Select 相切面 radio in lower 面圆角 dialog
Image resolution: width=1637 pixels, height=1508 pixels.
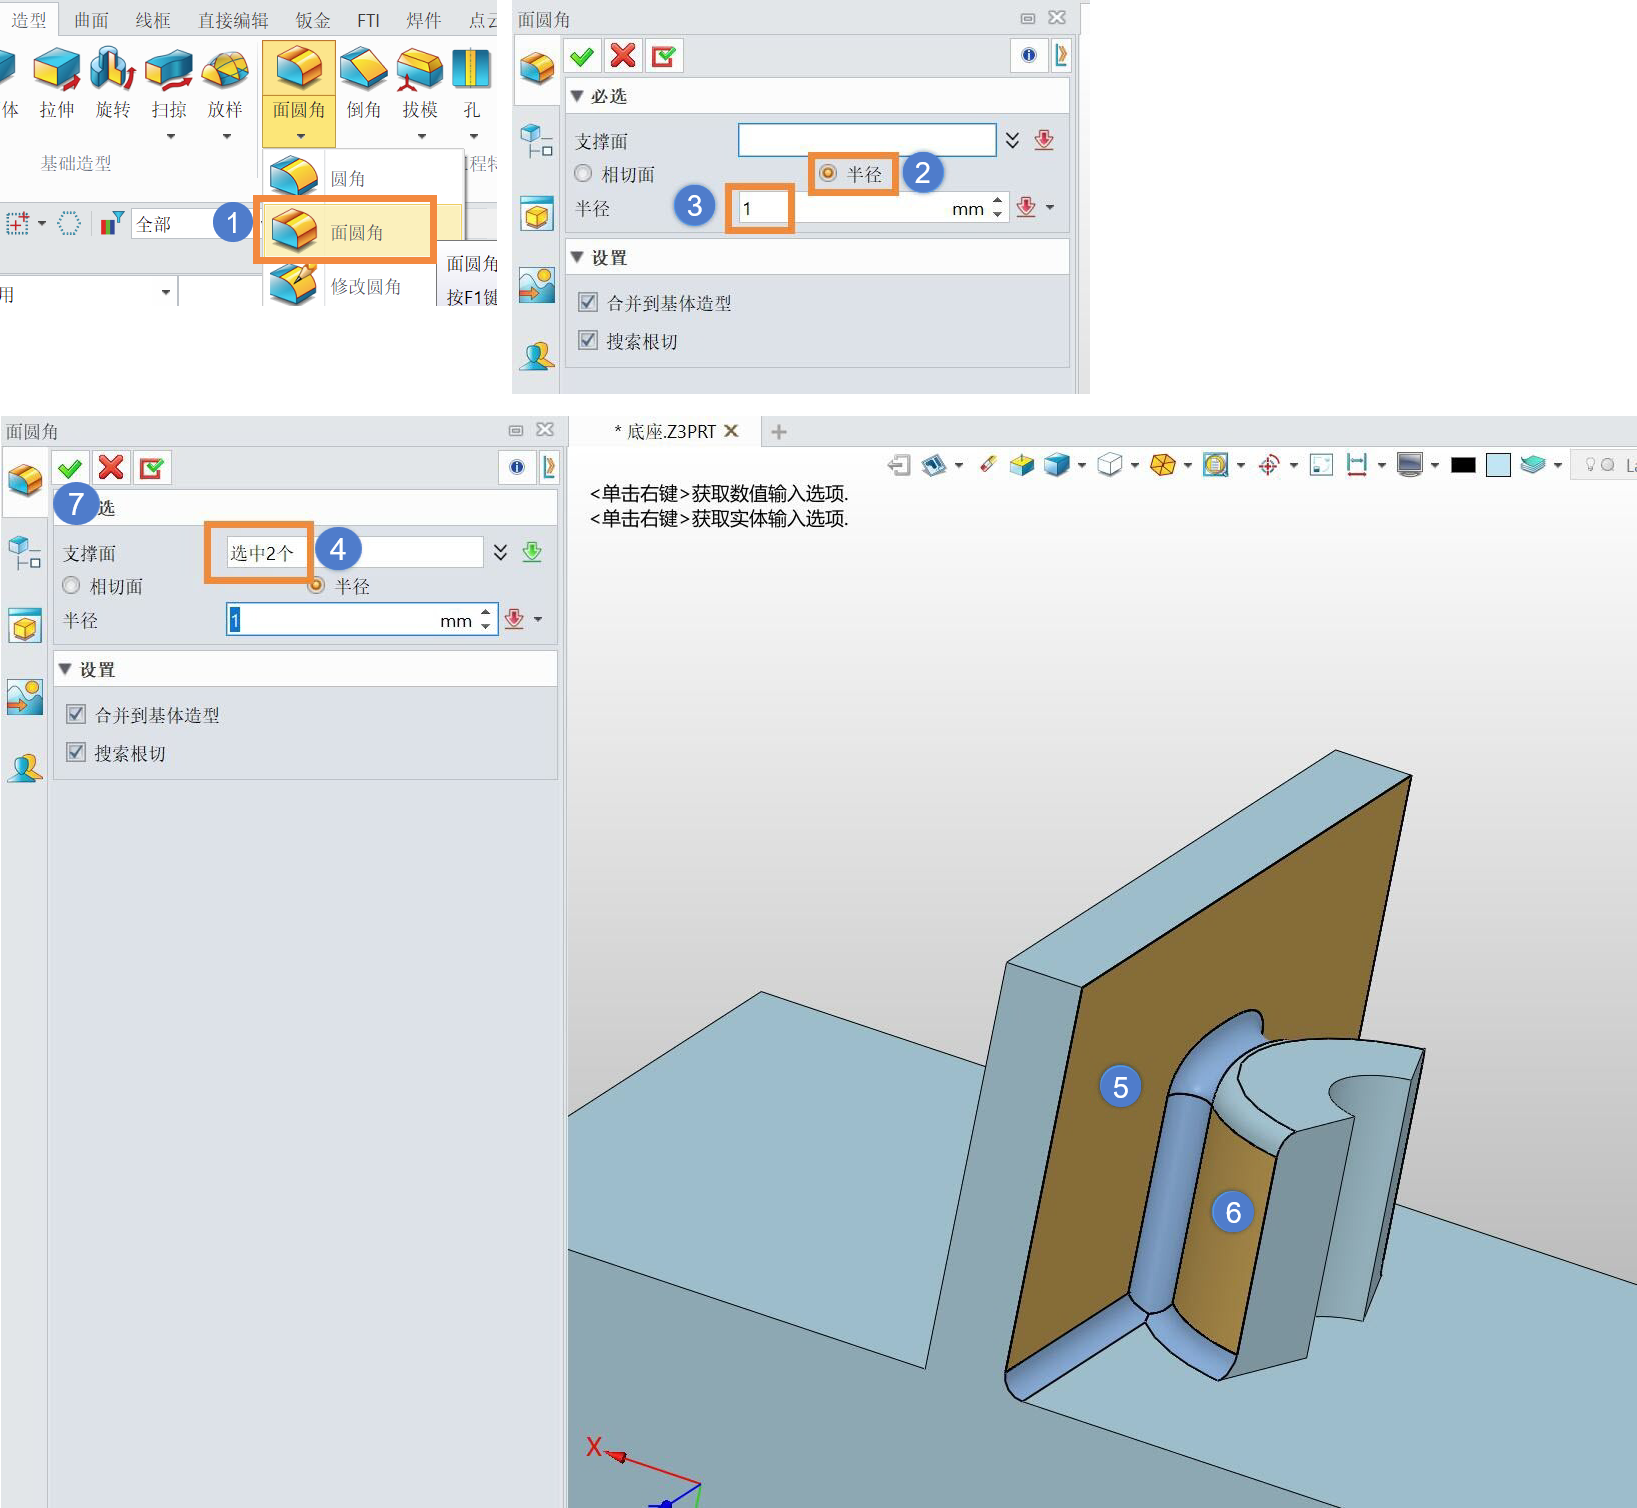pos(71,585)
